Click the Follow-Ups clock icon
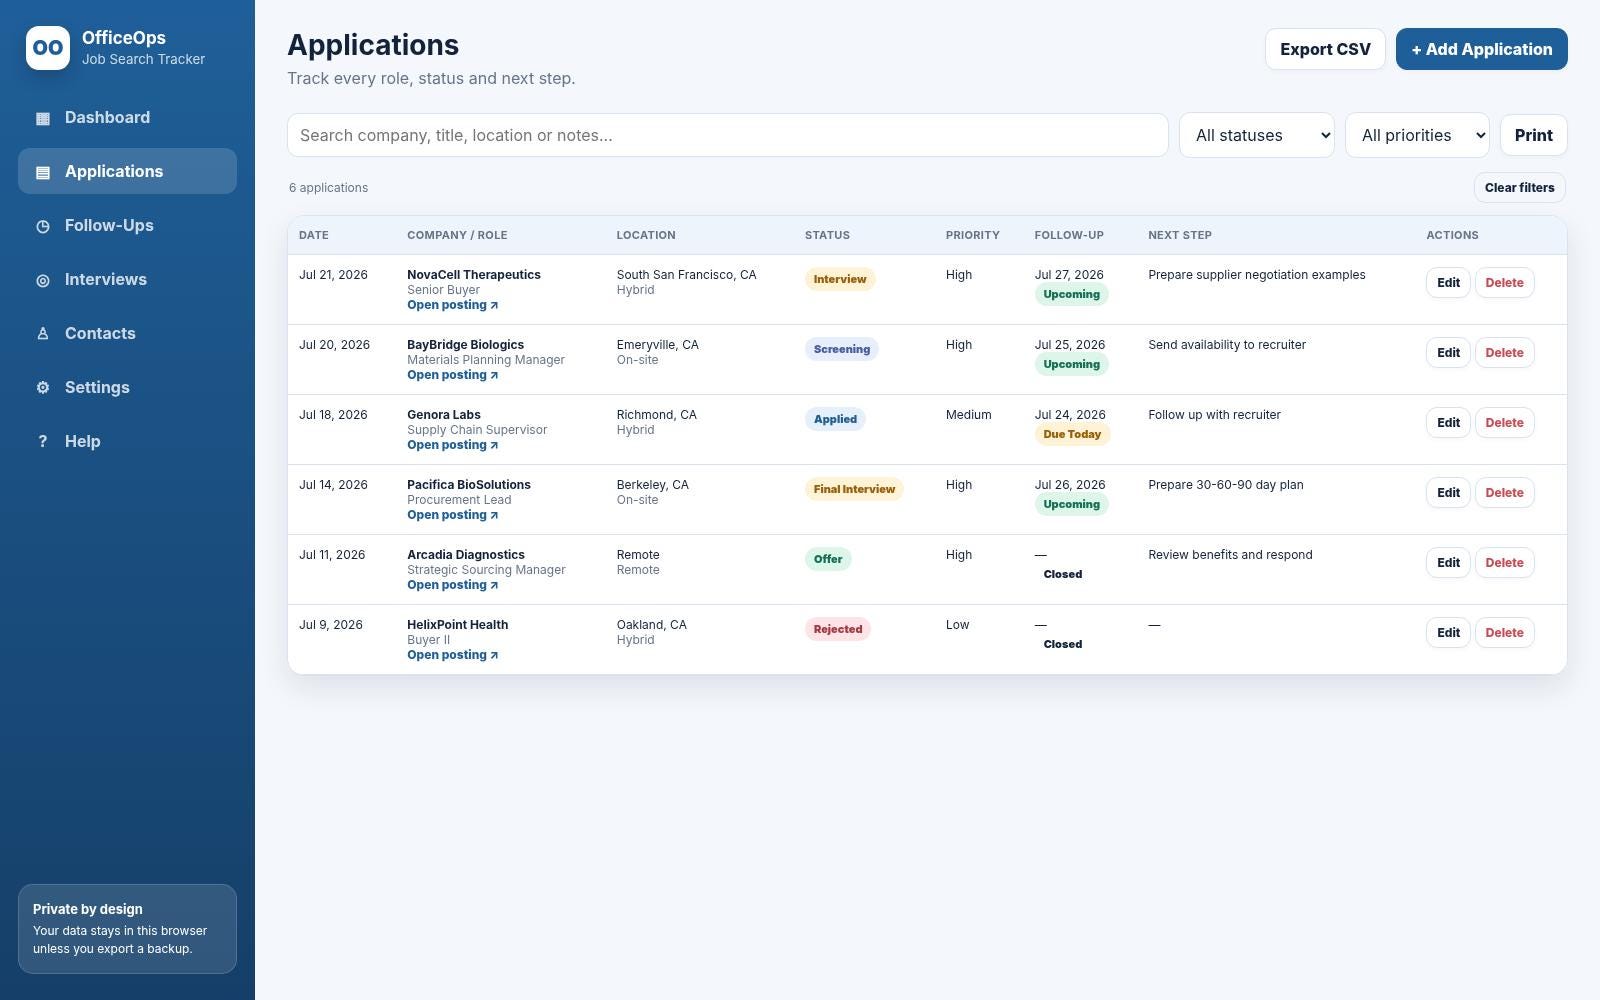This screenshot has width=1600, height=1000. [x=43, y=226]
